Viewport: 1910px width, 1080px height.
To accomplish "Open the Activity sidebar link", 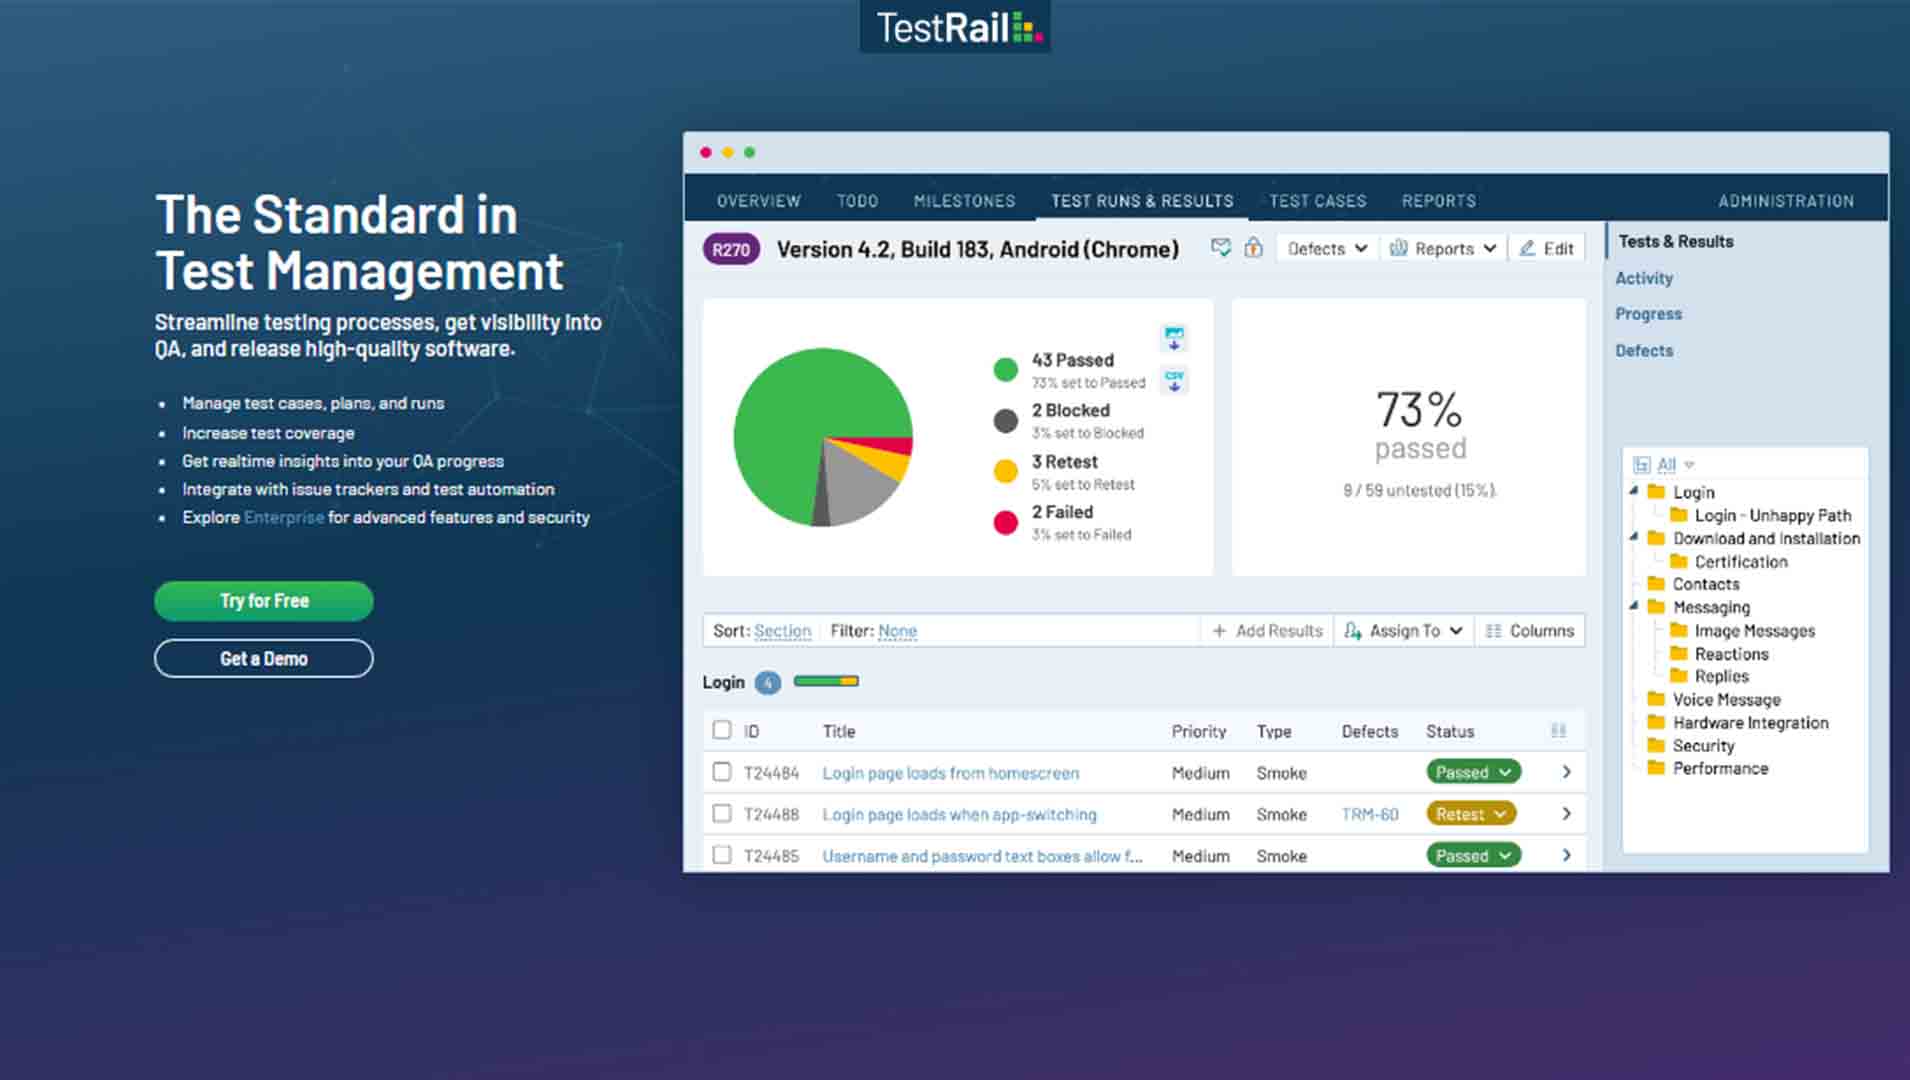I will click(x=1644, y=278).
